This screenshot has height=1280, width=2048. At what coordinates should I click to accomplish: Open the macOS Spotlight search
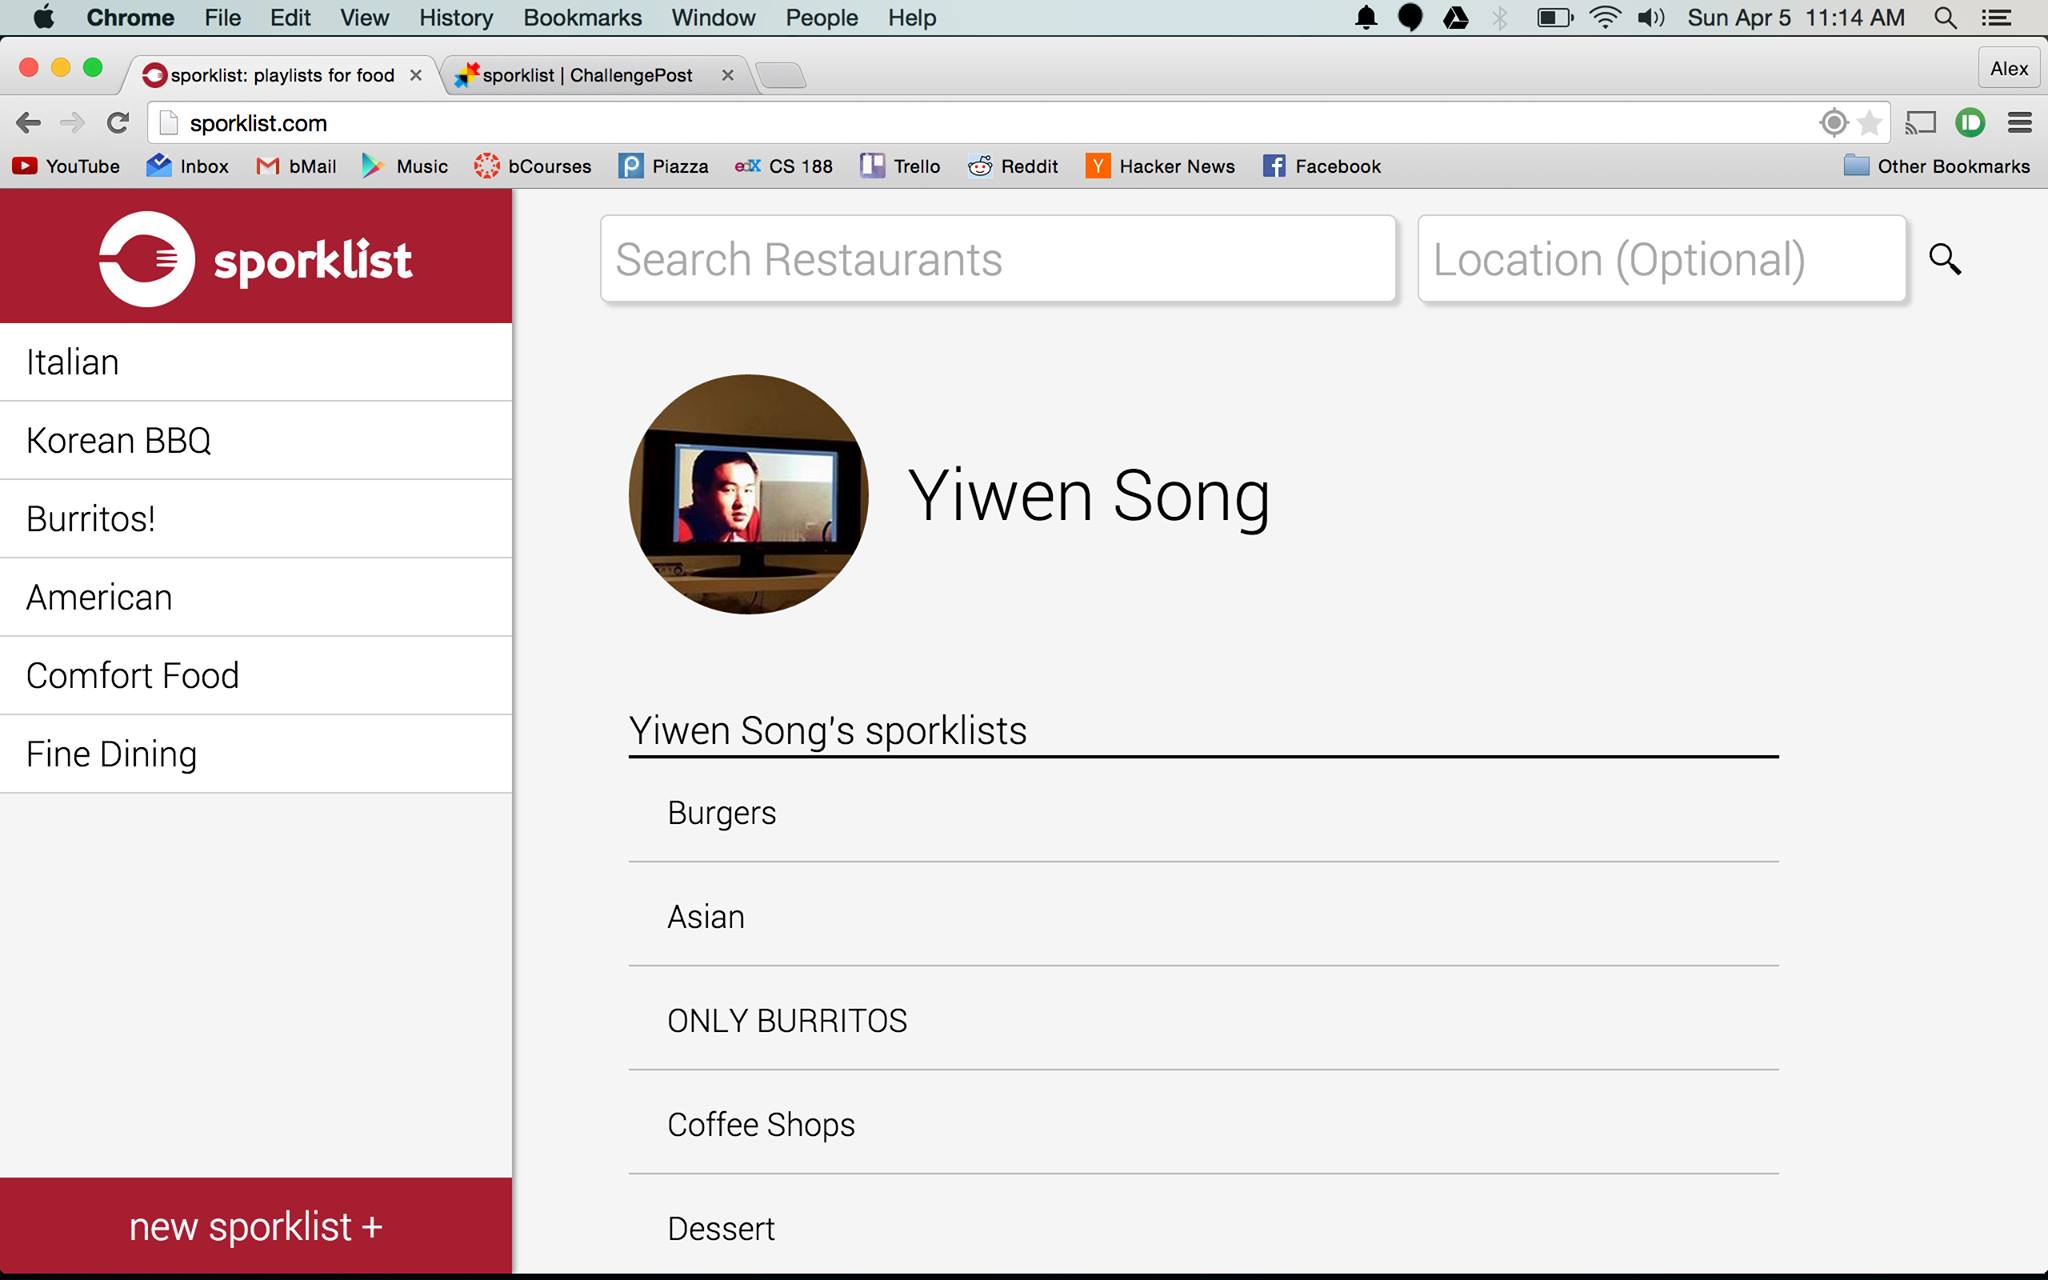tap(1945, 18)
